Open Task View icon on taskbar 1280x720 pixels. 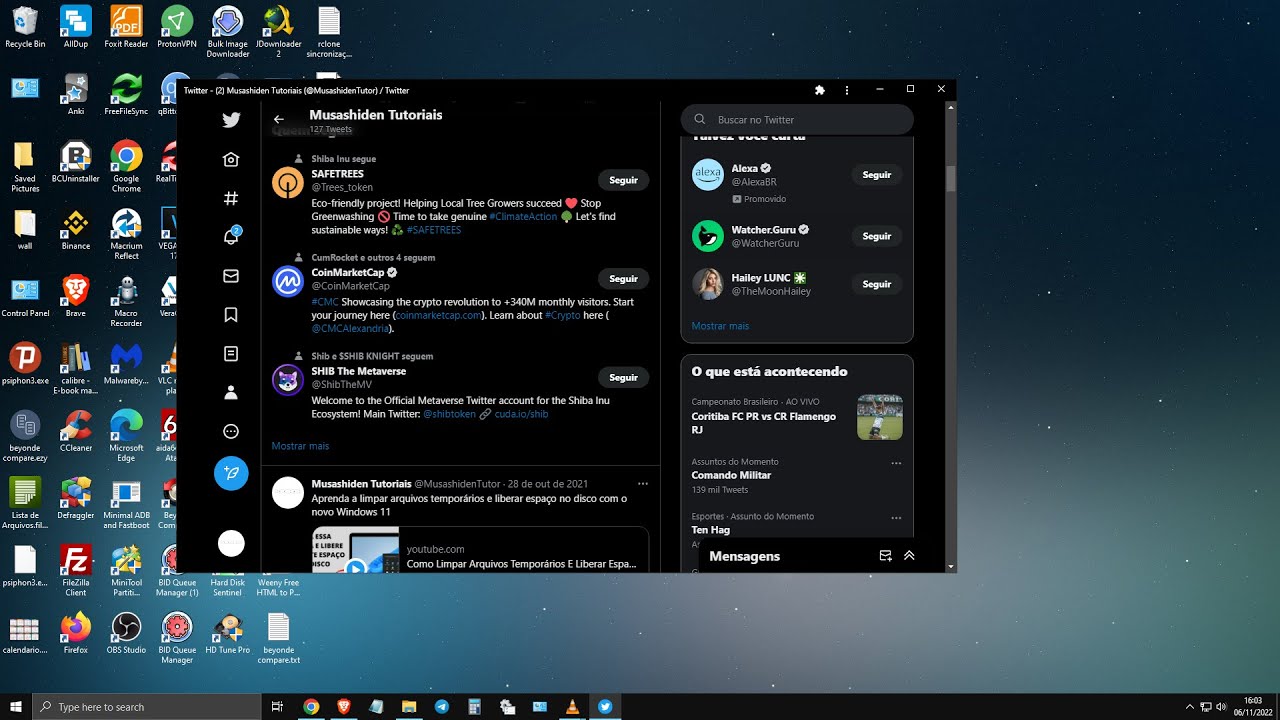[x=278, y=706]
